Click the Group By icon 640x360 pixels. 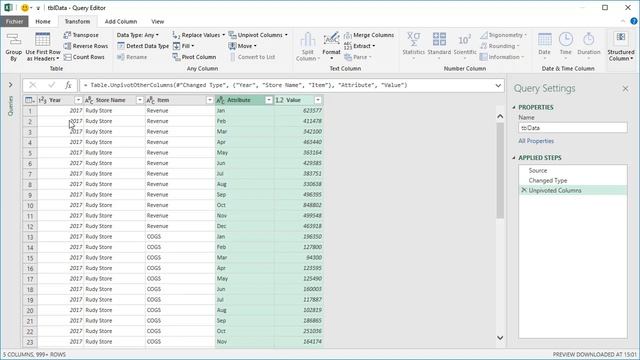click(13, 40)
